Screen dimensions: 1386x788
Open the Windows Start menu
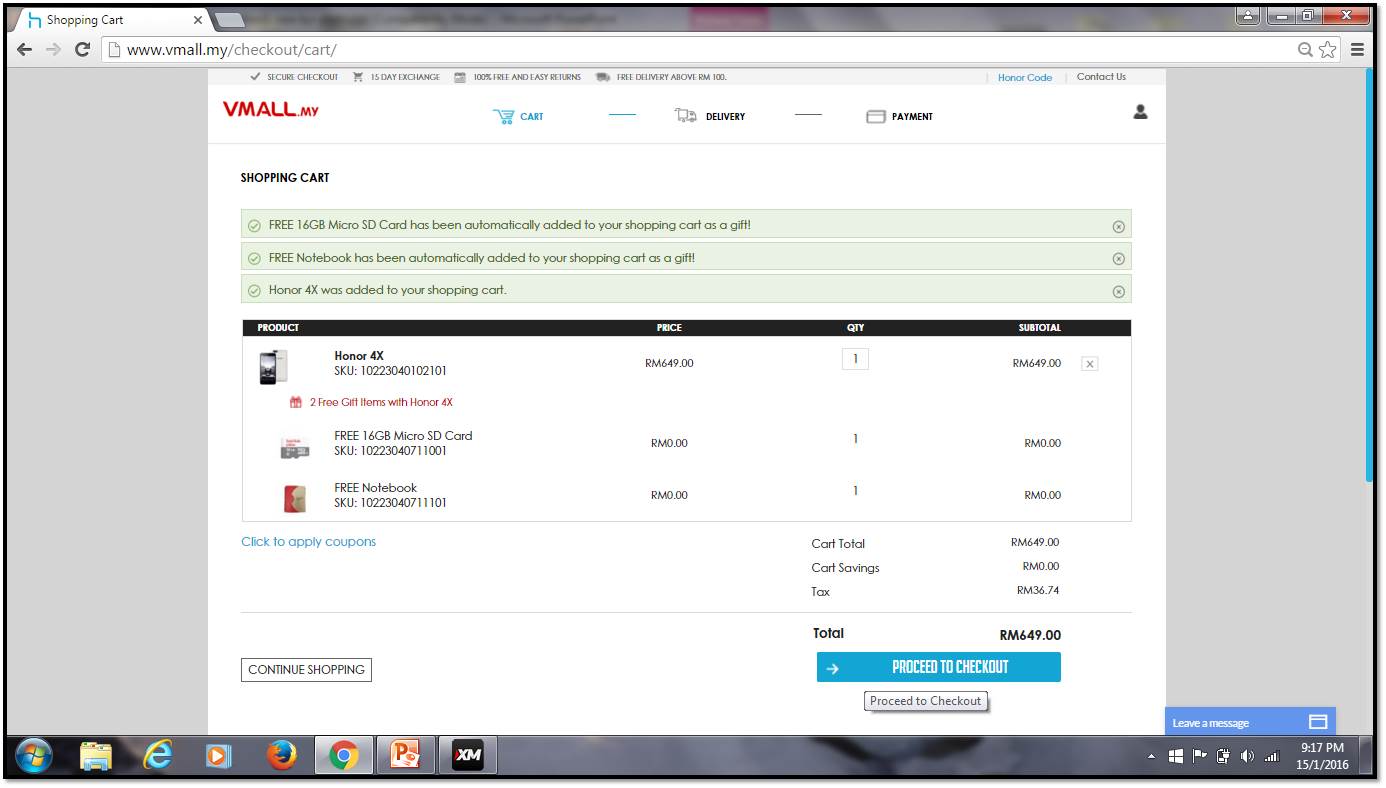click(35, 757)
